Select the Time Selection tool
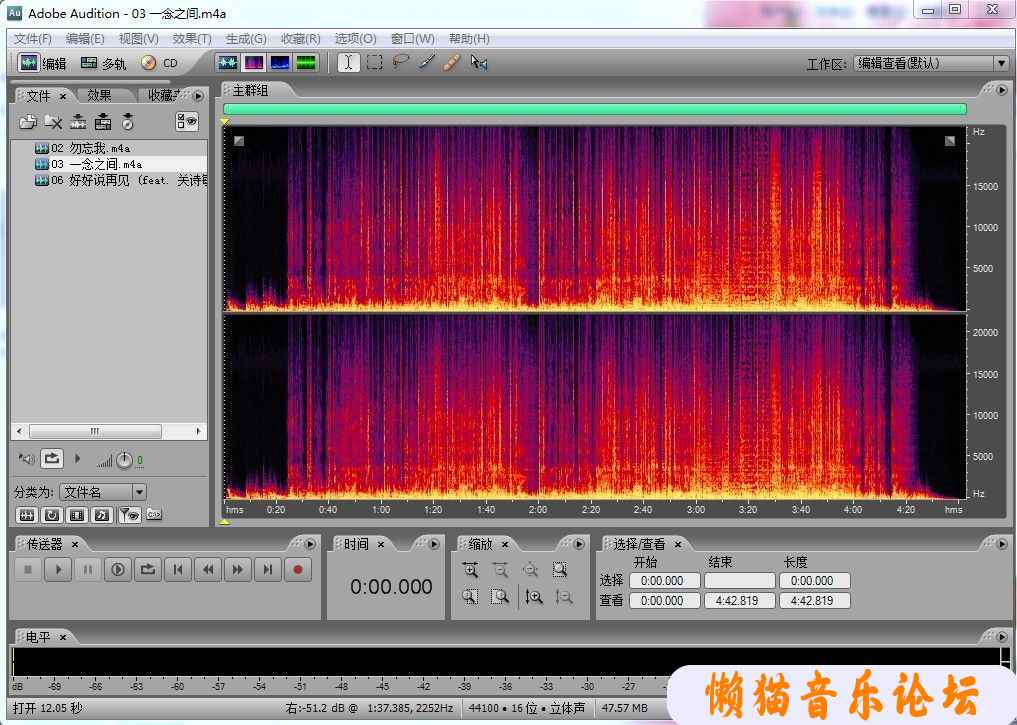 click(x=348, y=62)
